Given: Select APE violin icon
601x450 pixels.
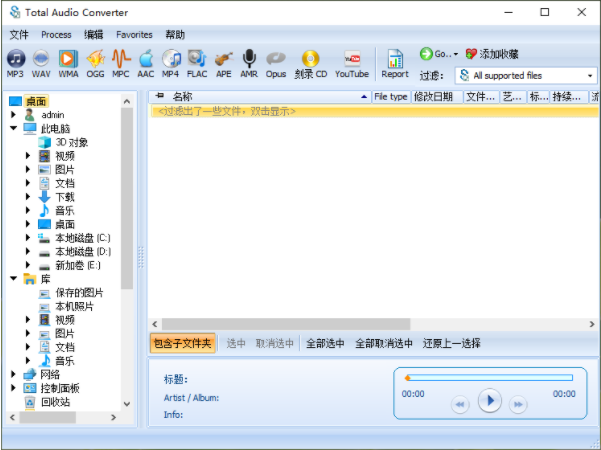Looking at the screenshot, I should pos(224,64).
